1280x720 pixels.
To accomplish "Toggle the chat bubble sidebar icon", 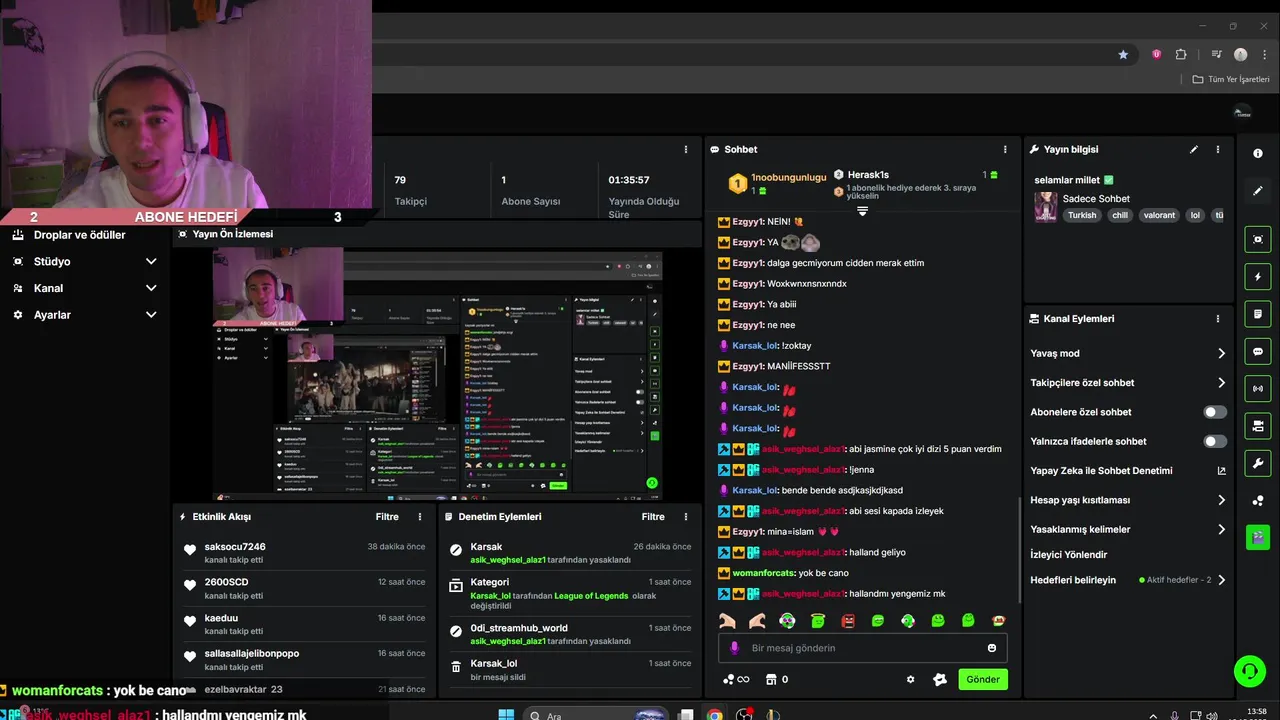I will 1258,352.
